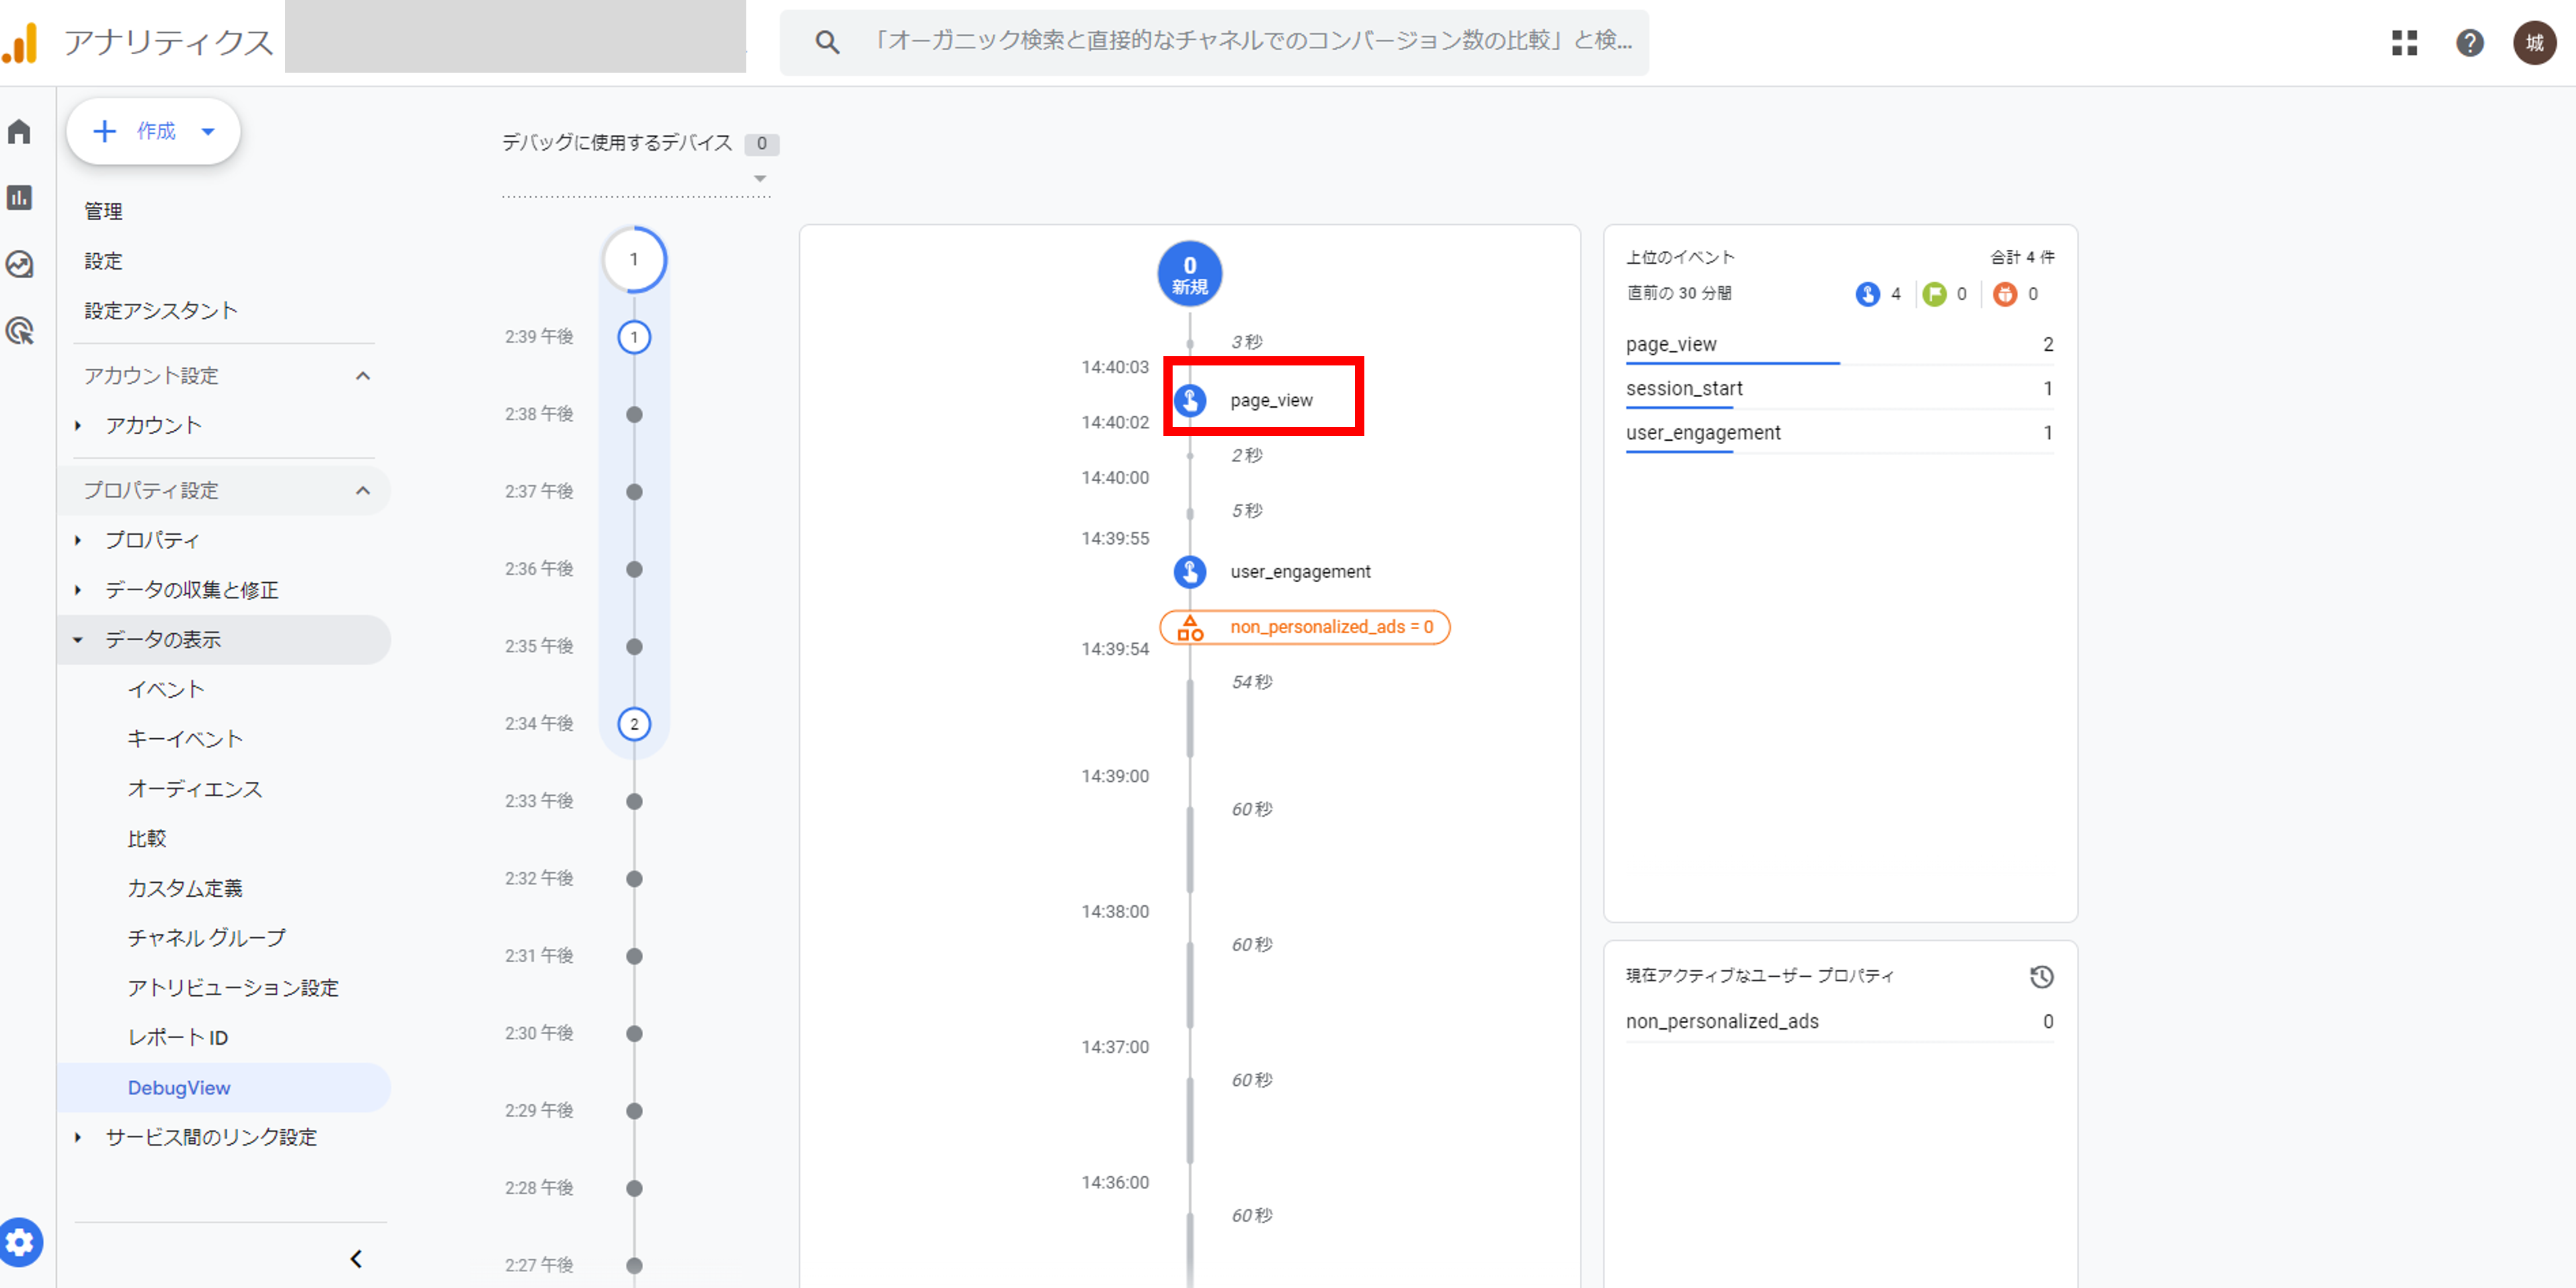Screen dimensions: 2576x1288
Task: Open the GA4 Home icon
Action: click(x=20, y=131)
